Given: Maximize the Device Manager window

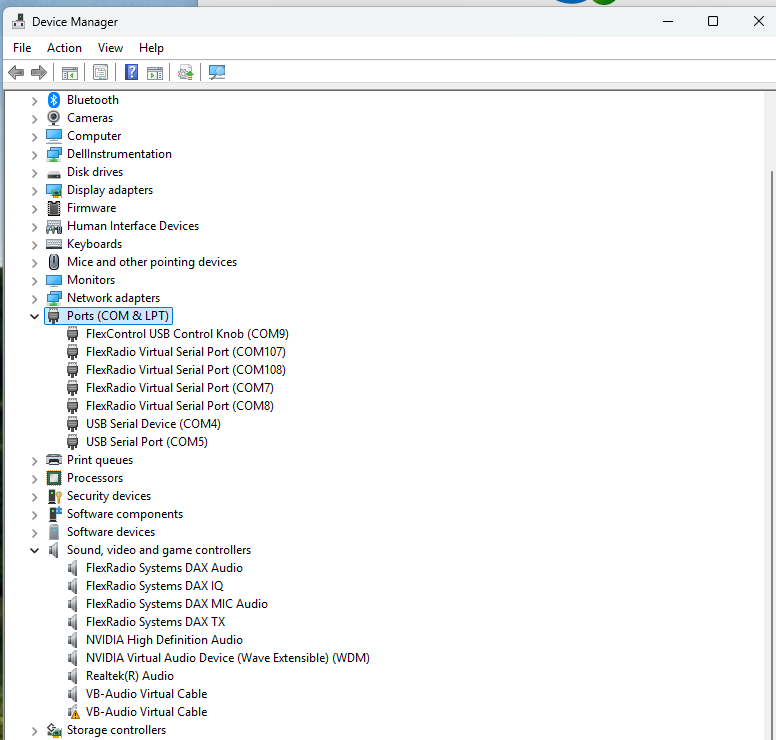Looking at the screenshot, I should point(713,21).
